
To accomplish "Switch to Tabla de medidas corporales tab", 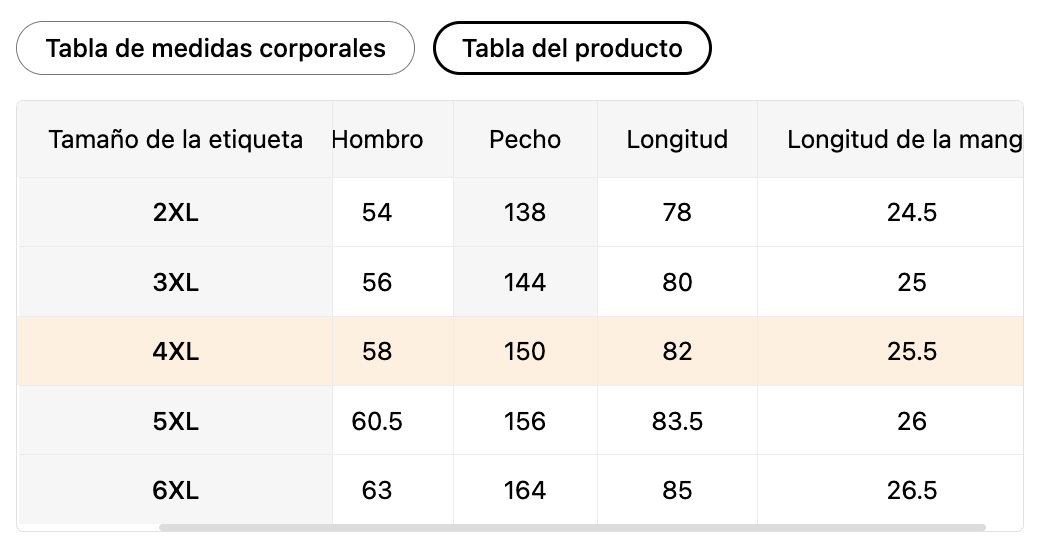I will 215,48.
